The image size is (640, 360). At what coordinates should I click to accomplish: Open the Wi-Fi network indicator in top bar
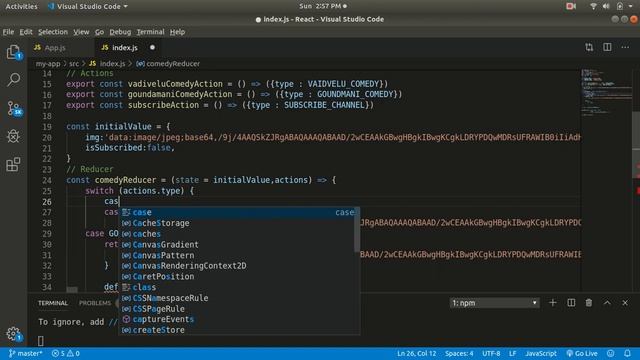coord(593,6)
